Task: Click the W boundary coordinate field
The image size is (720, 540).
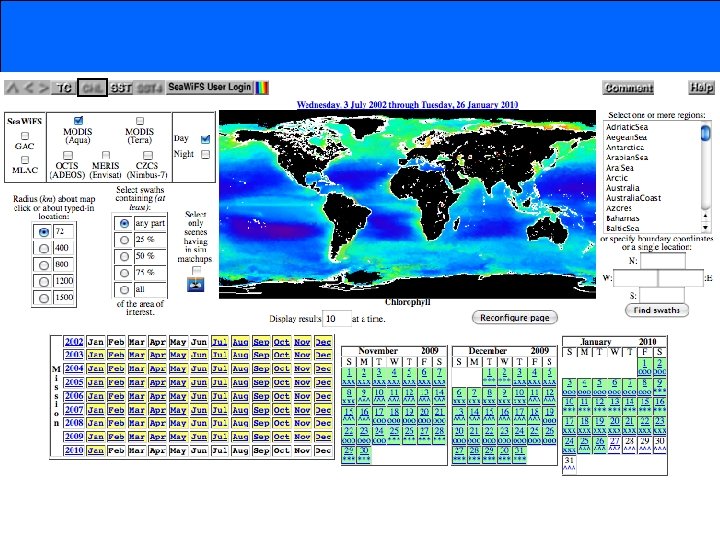Action: 636,278
